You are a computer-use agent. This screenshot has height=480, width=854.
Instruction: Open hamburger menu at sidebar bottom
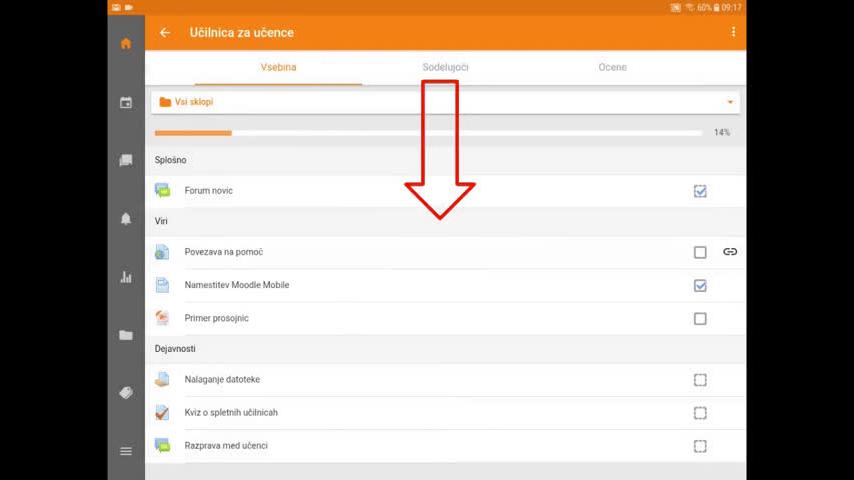(x=126, y=451)
